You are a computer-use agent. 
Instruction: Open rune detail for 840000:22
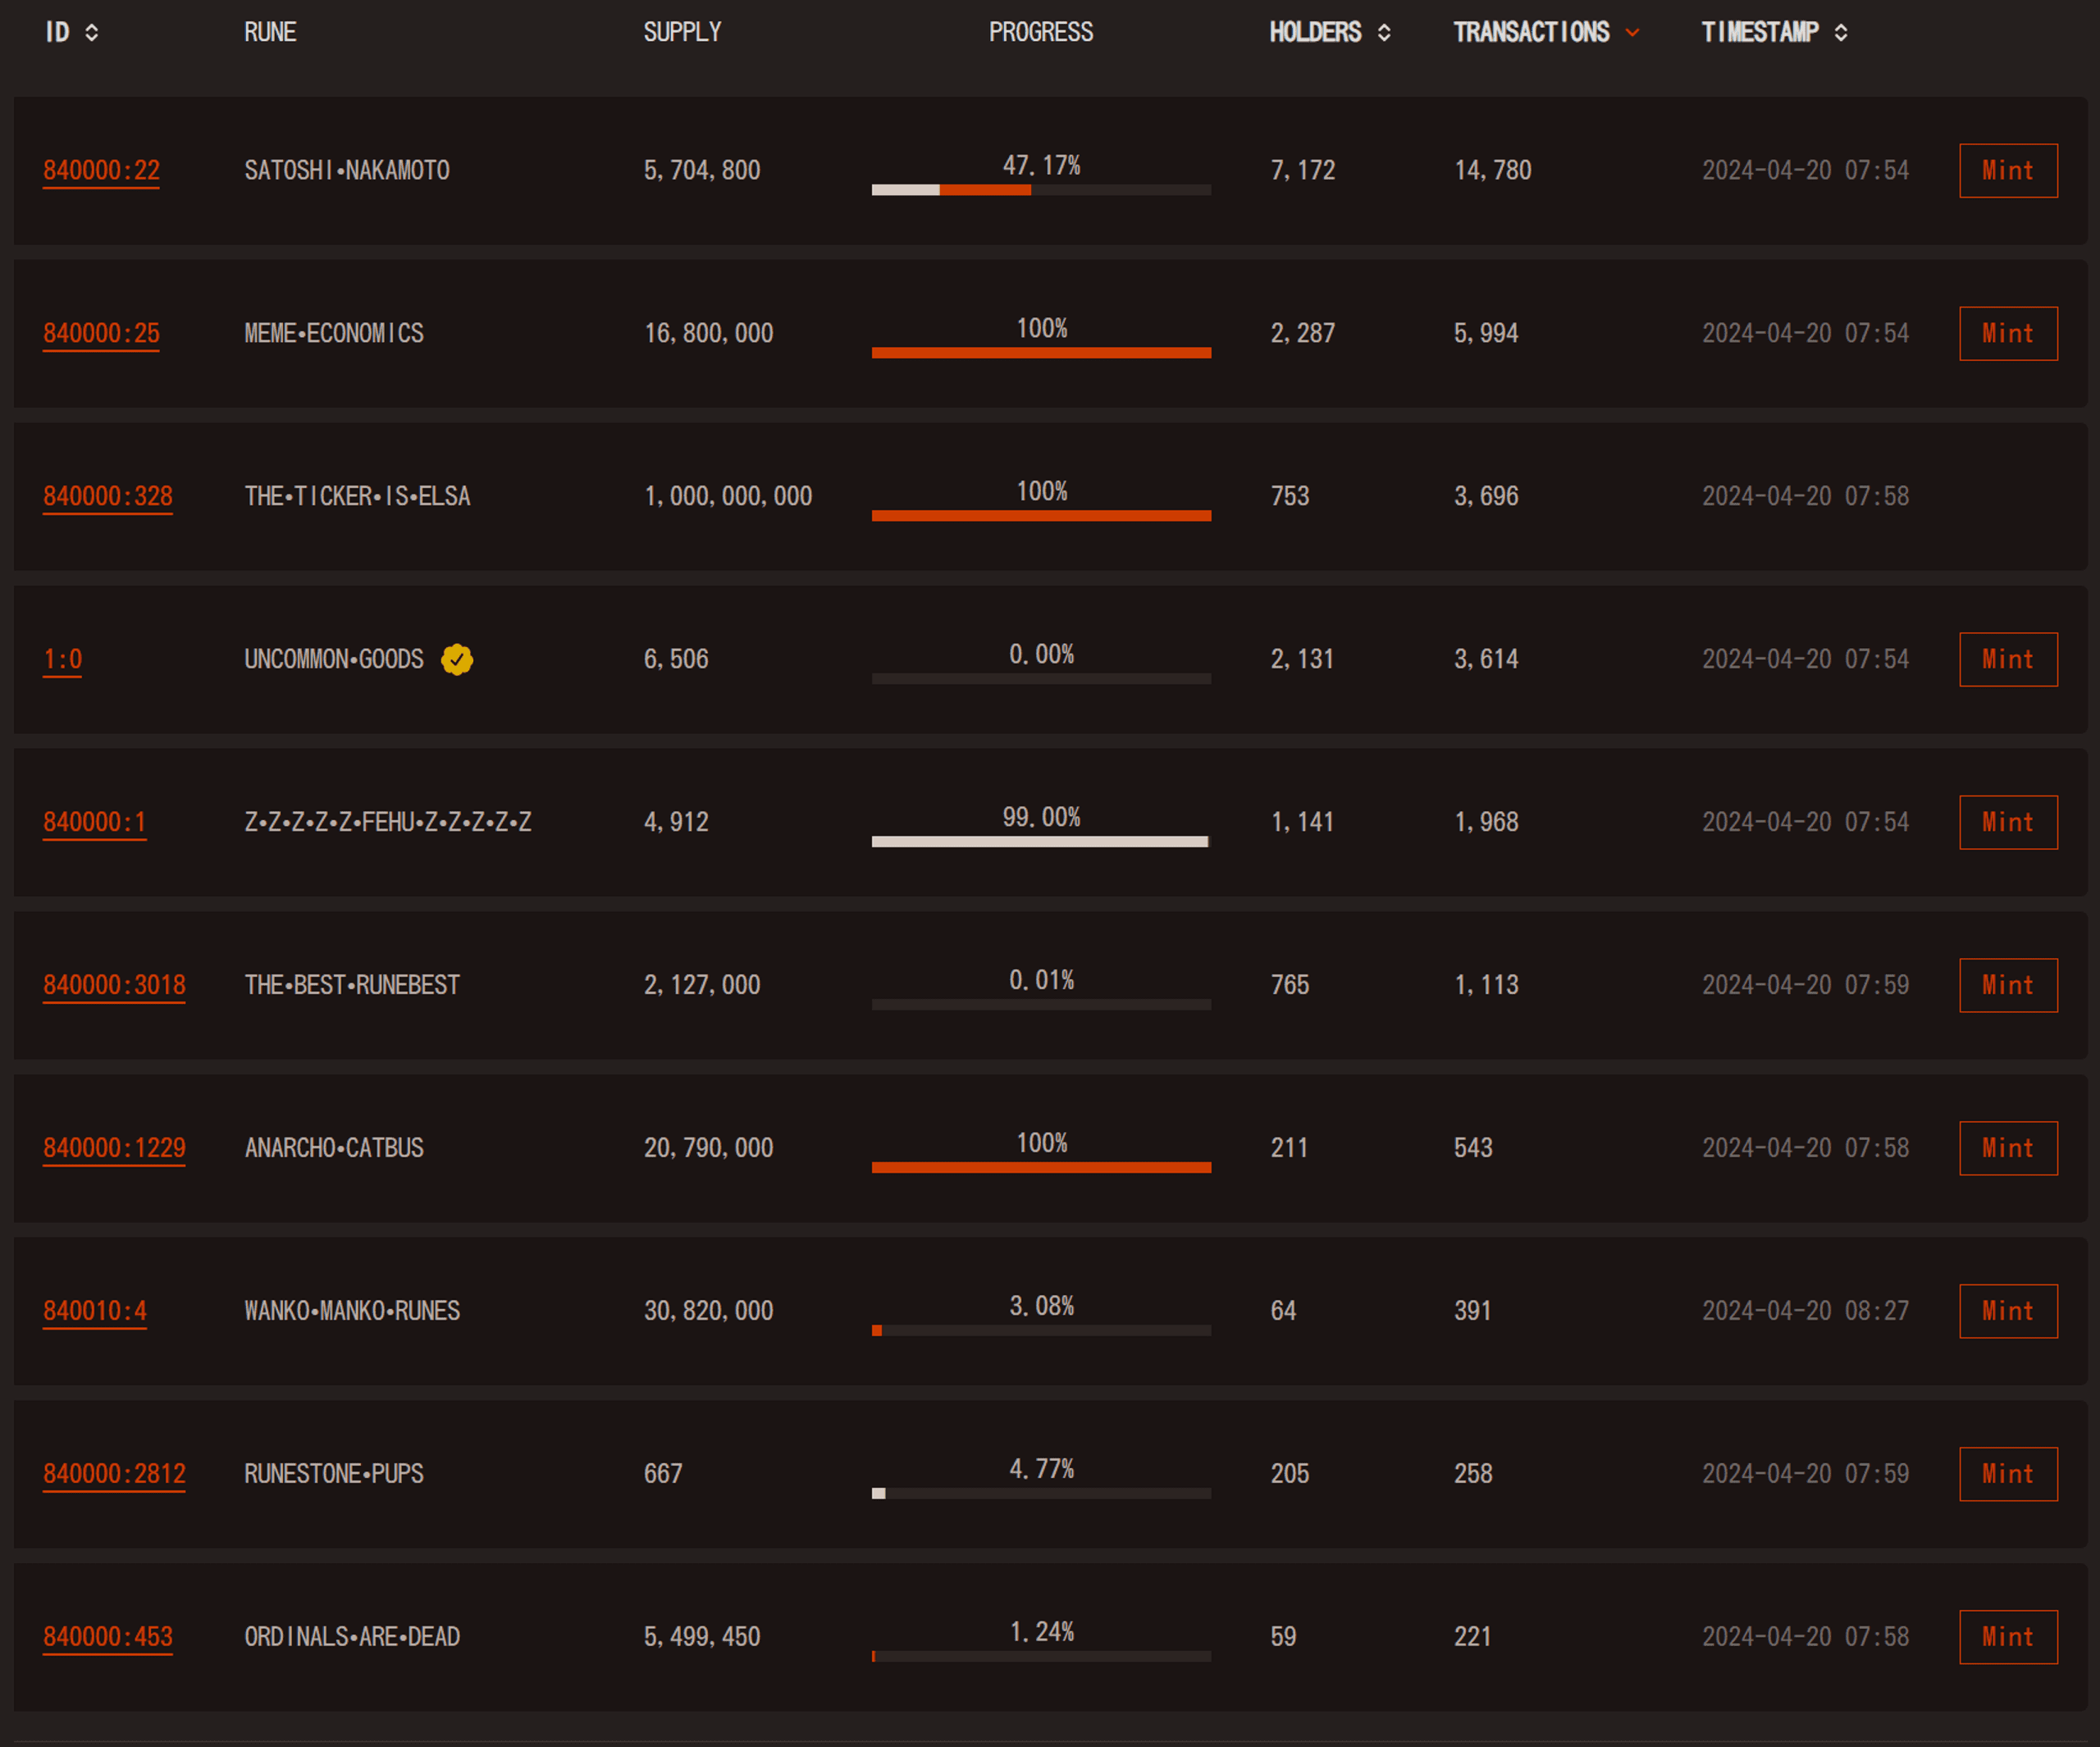[98, 169]
